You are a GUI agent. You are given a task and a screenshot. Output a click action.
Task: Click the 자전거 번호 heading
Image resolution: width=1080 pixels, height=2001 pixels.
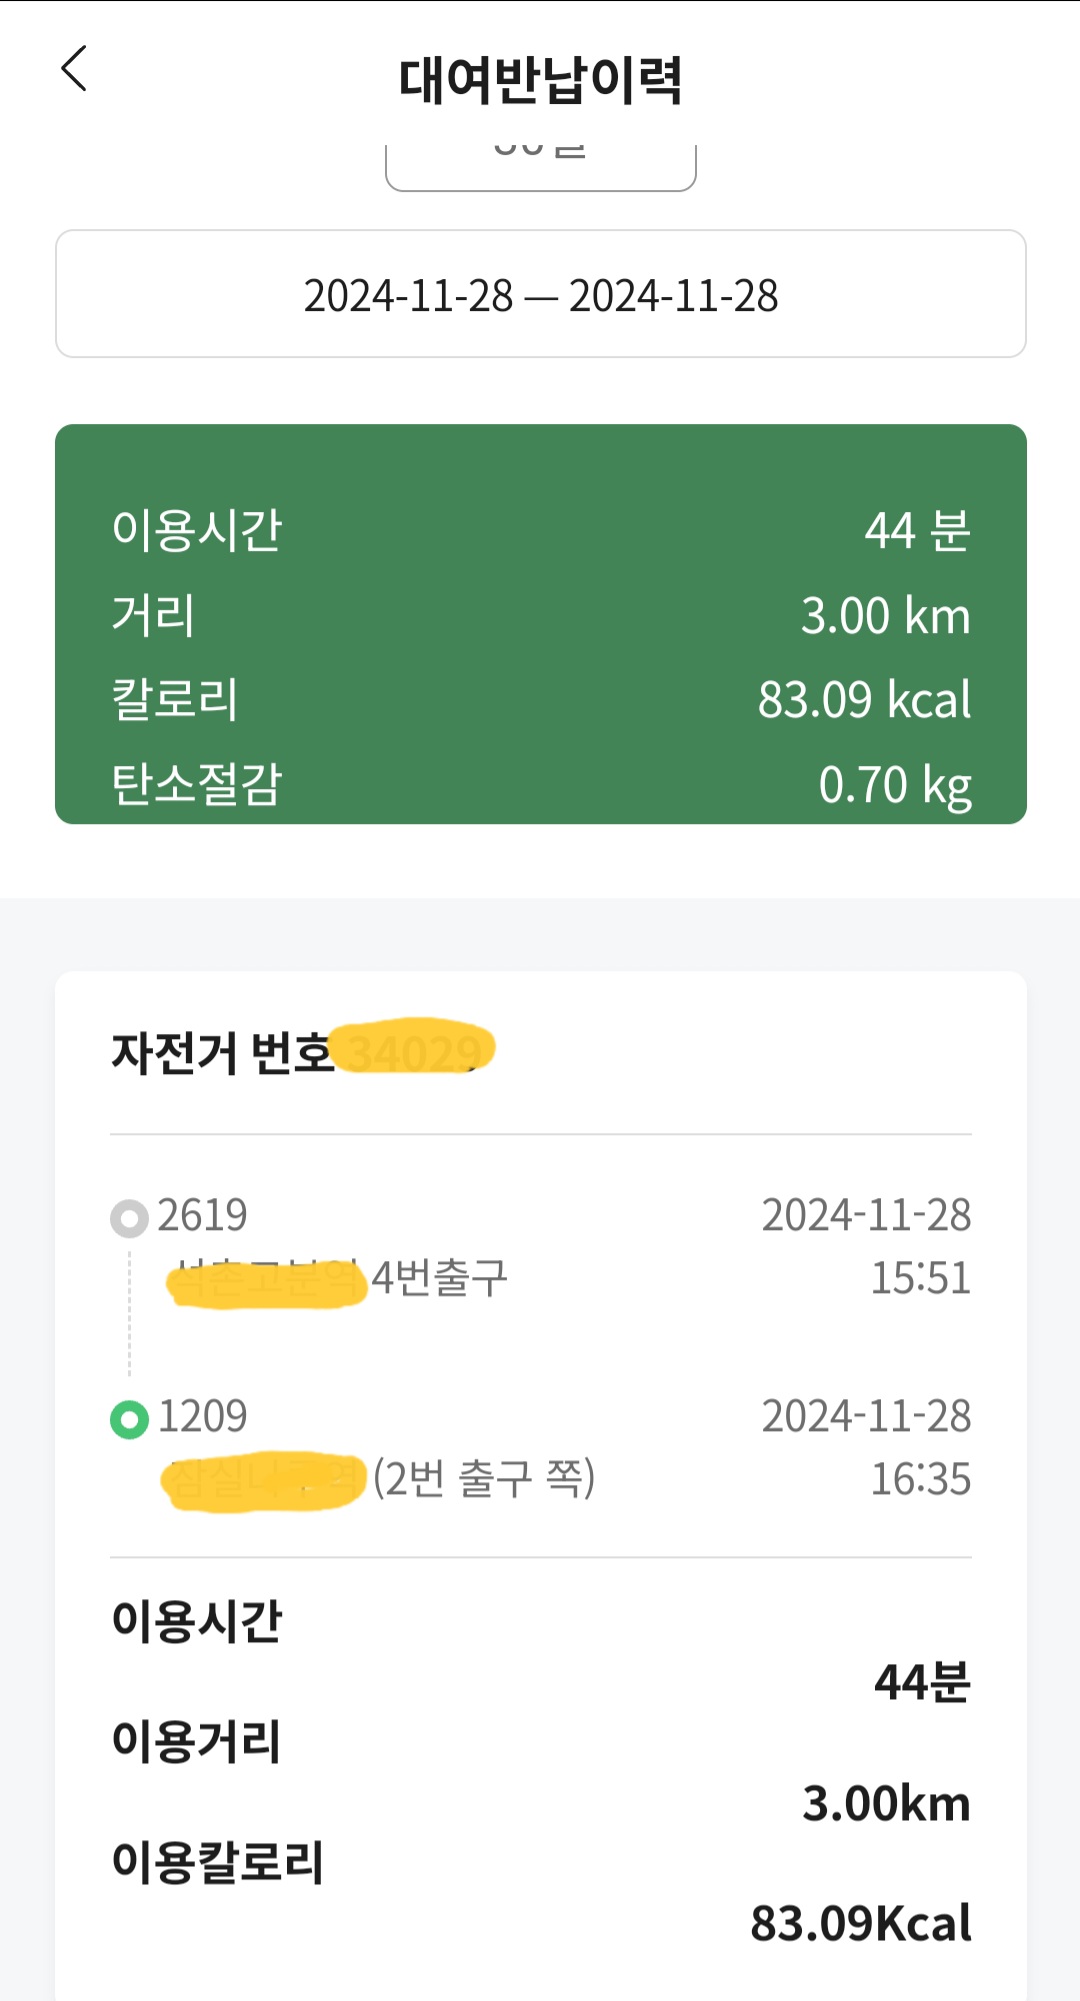222,1053
